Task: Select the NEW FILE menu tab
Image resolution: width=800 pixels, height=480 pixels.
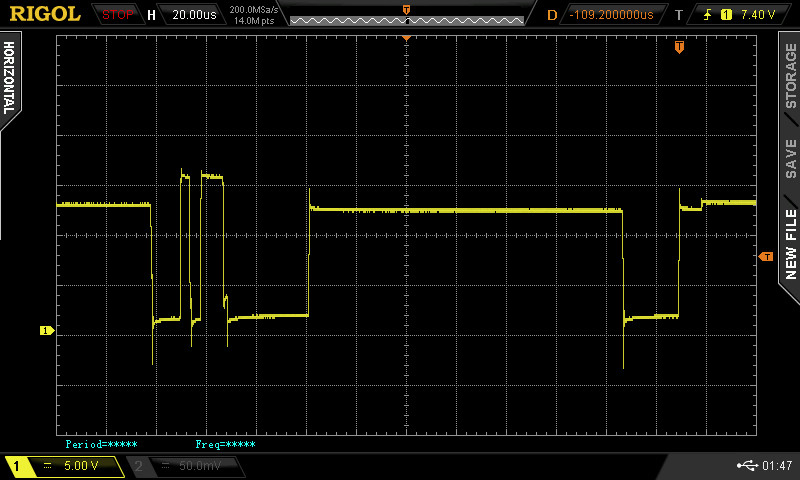Action: (x=790, y=244)
